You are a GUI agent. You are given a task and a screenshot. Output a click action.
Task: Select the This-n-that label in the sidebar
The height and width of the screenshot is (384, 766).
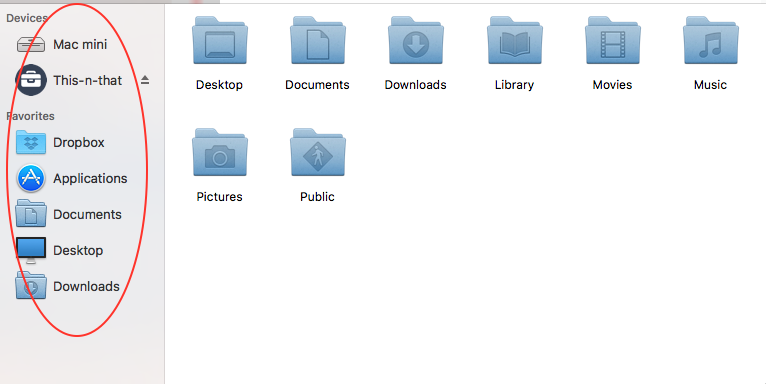click(87, 80)
